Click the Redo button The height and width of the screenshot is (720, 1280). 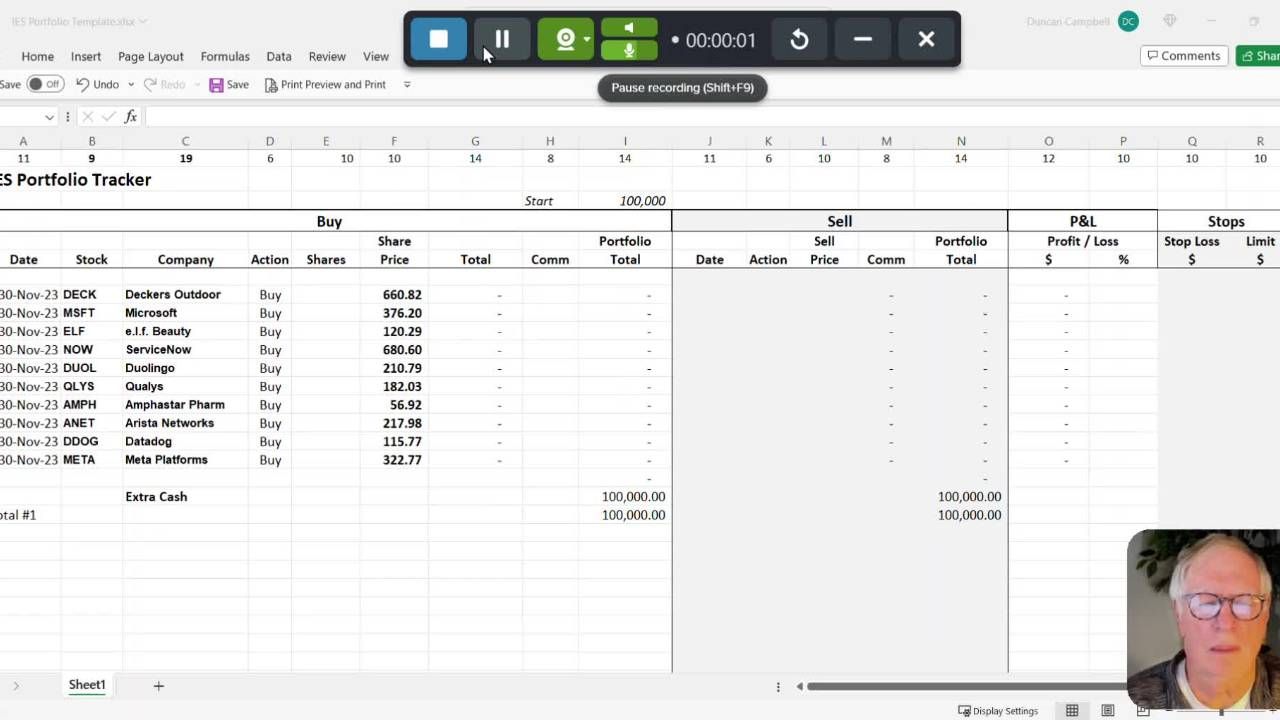(163, 85)
